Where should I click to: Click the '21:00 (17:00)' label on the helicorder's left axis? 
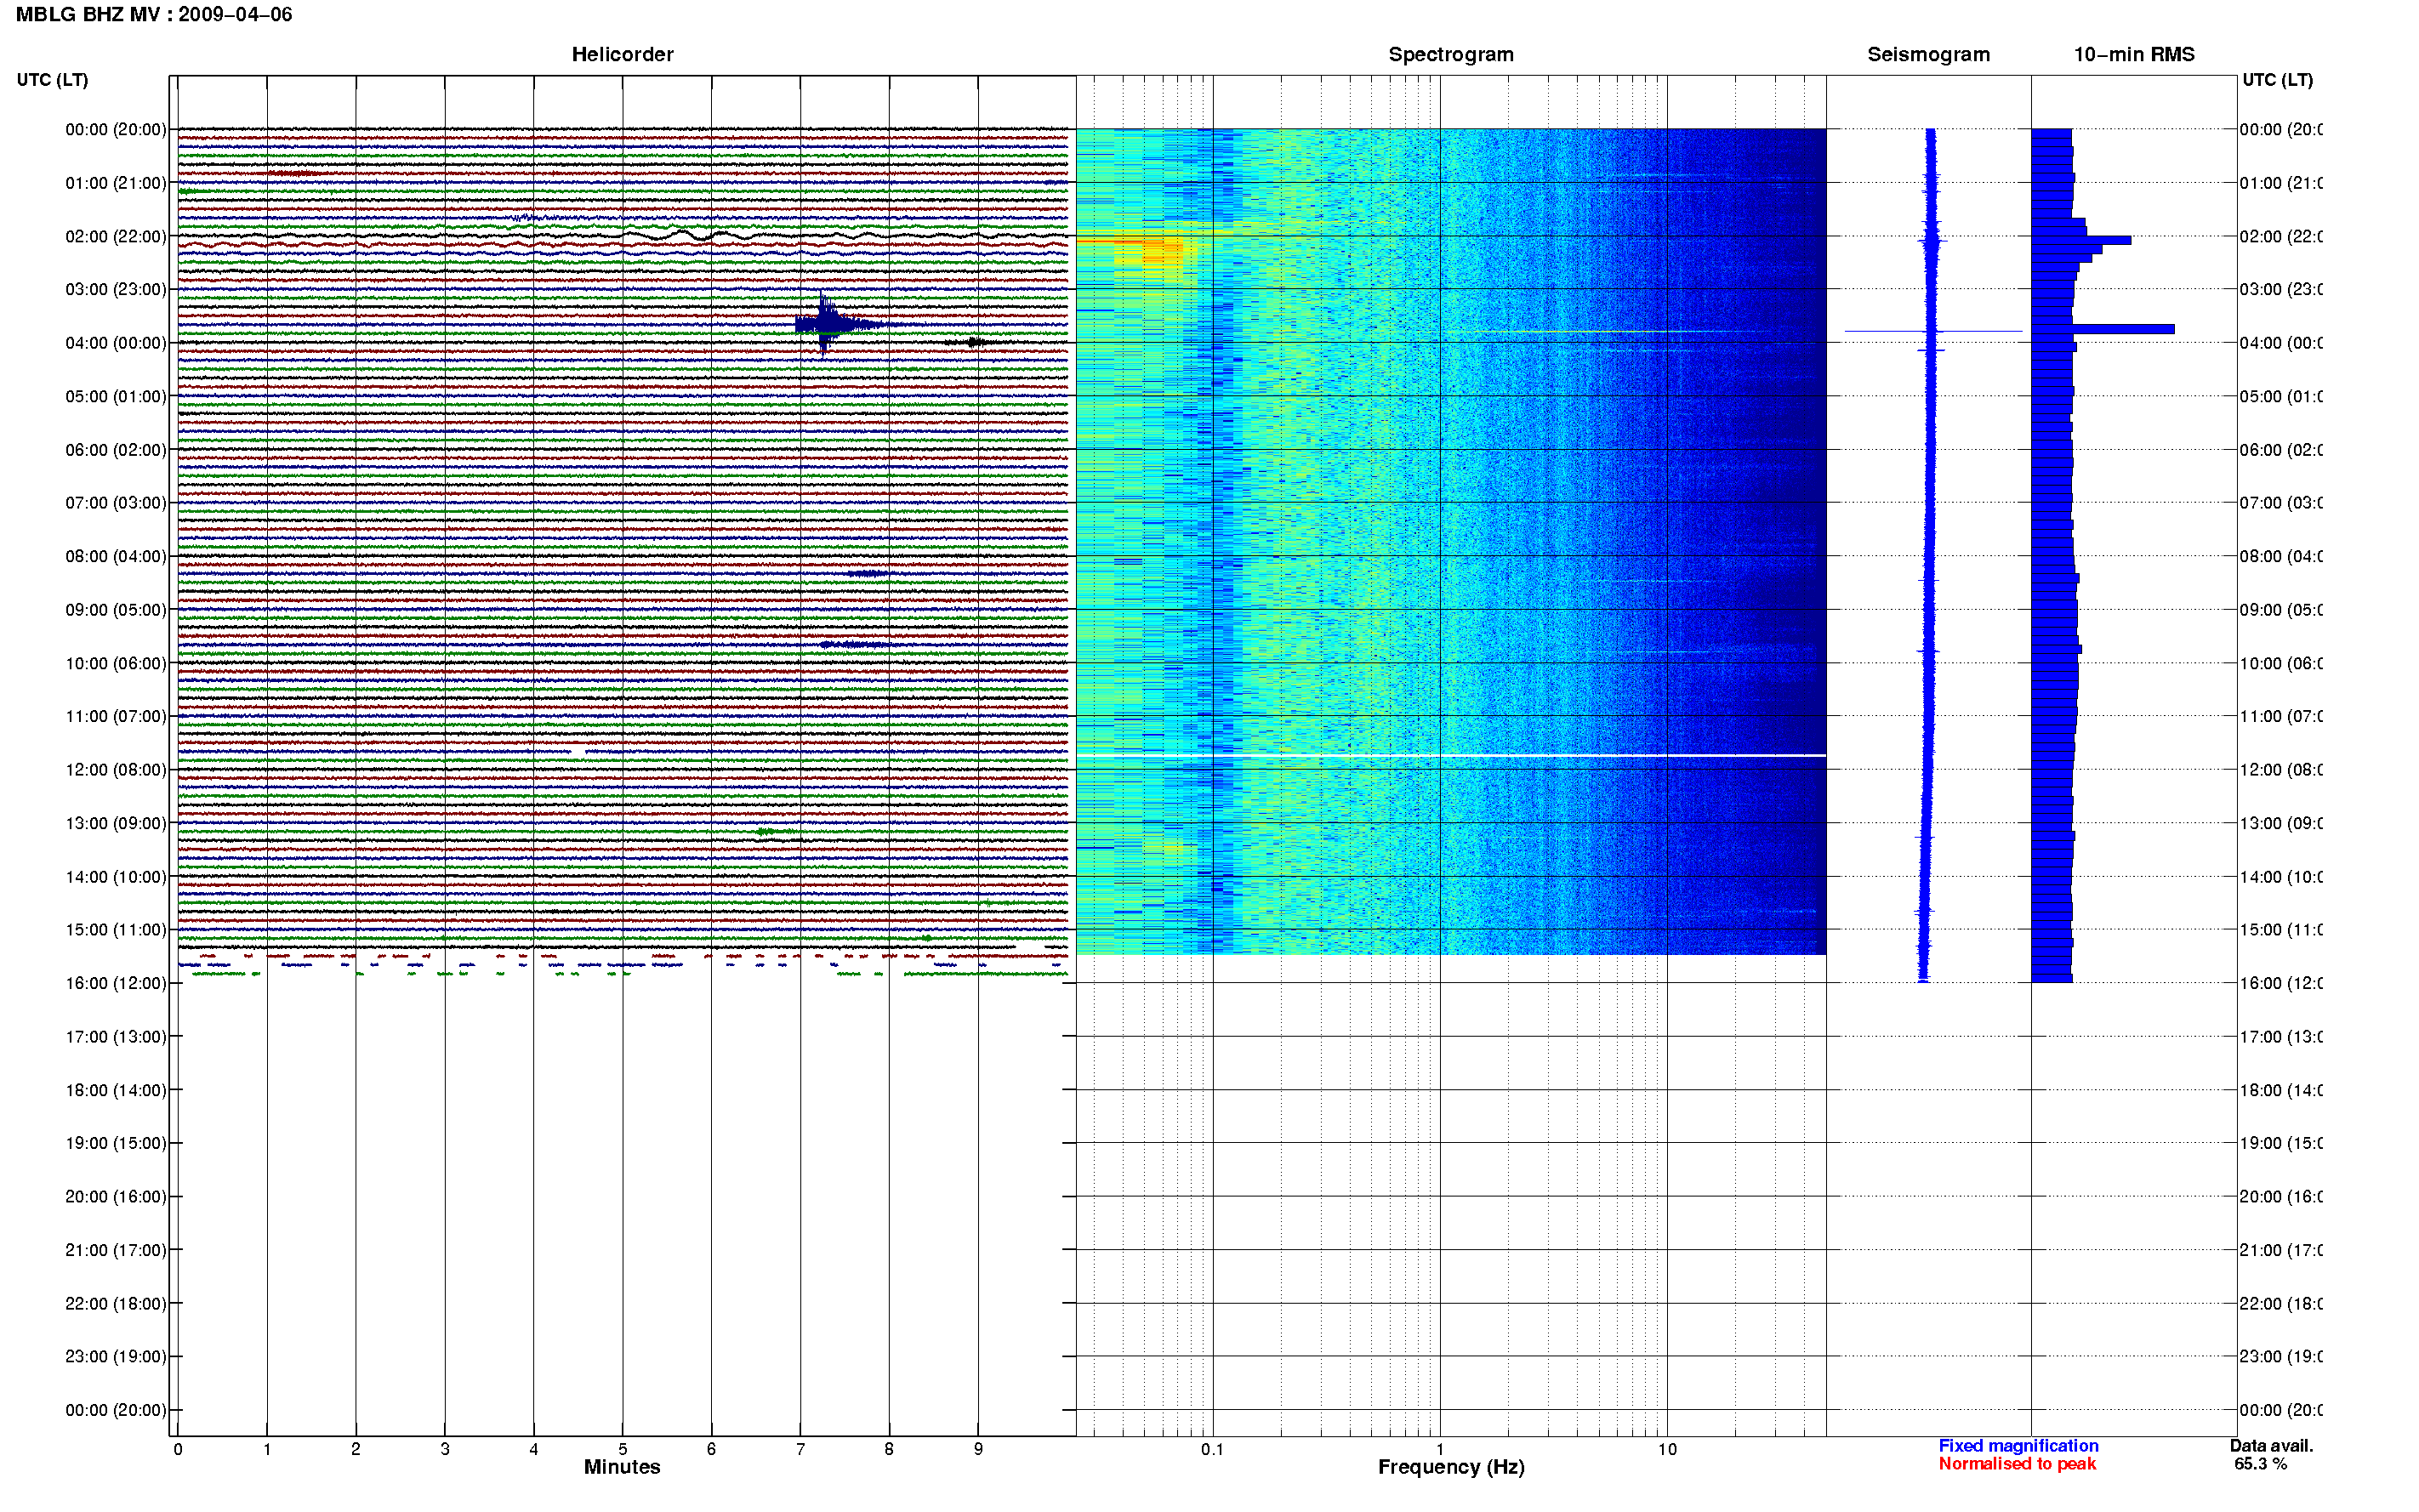point(116,1250)
